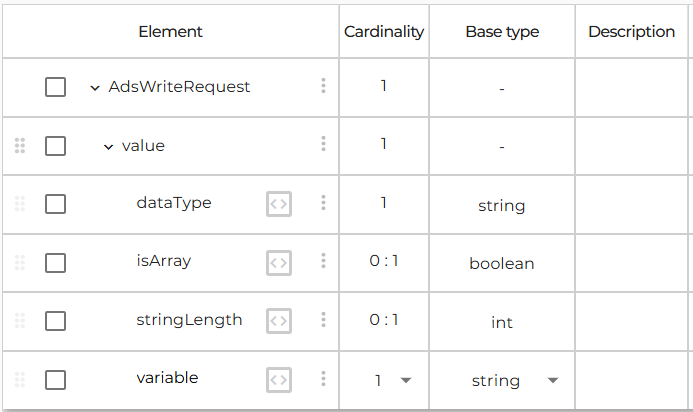Open the three-dot menu for value row
The image size is (693, 412).
(324, 144)
